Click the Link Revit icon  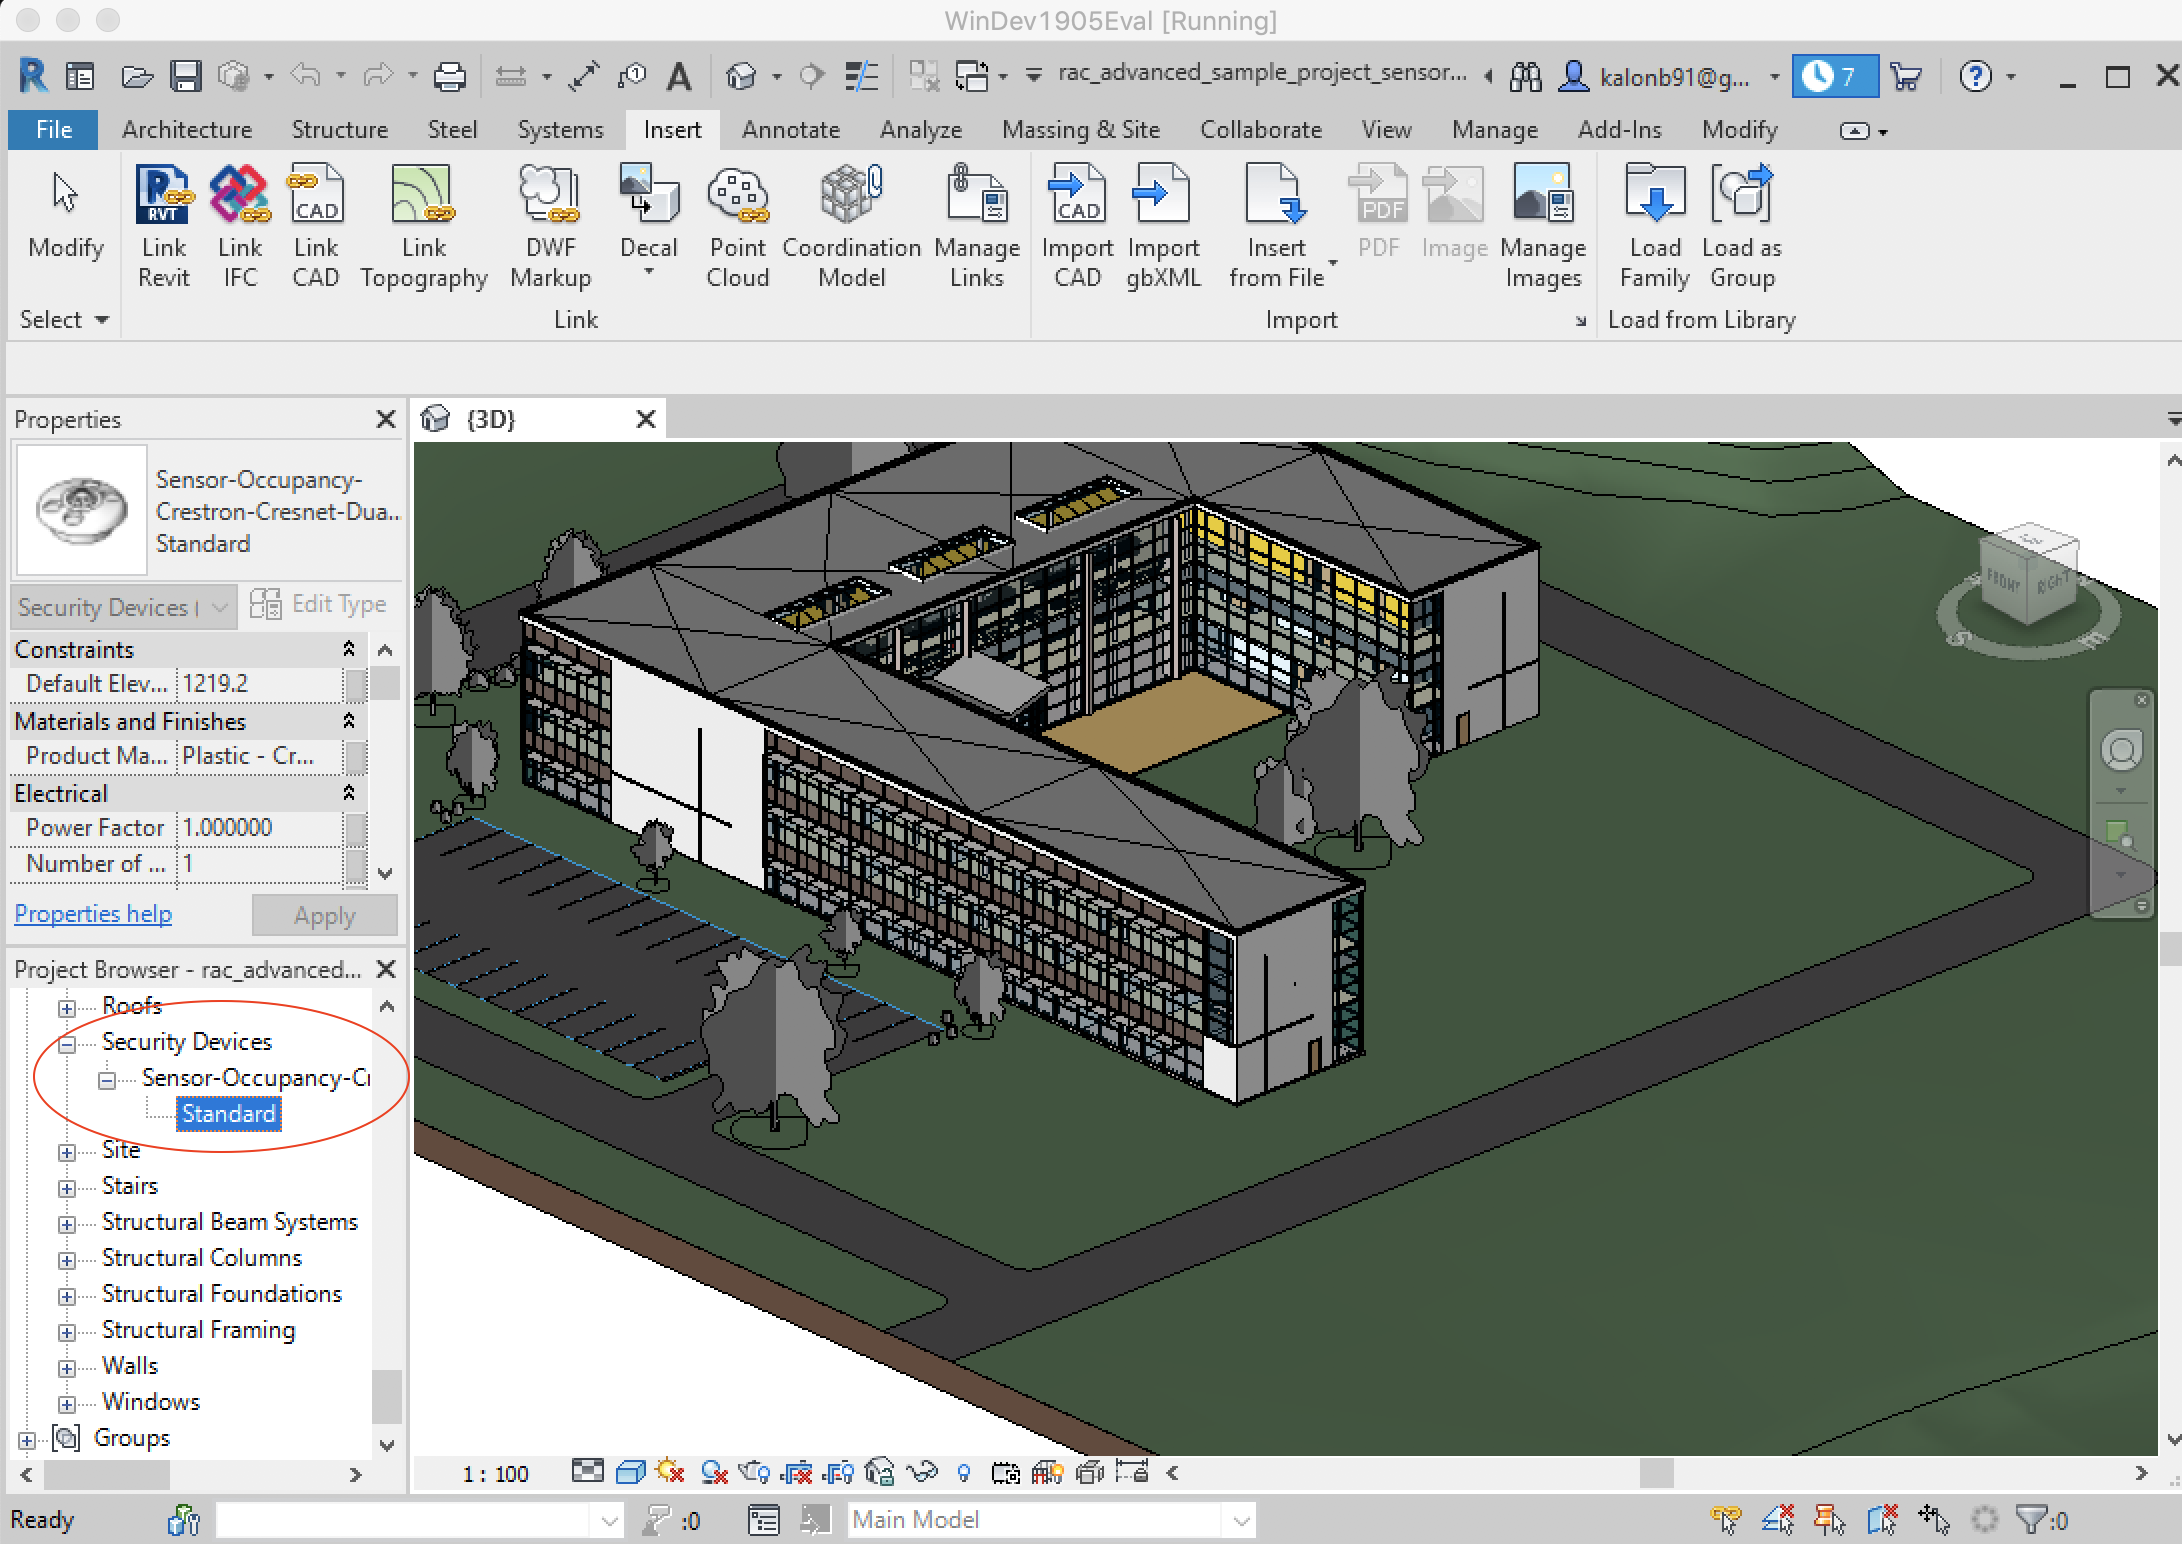click(x=163, y=226)
